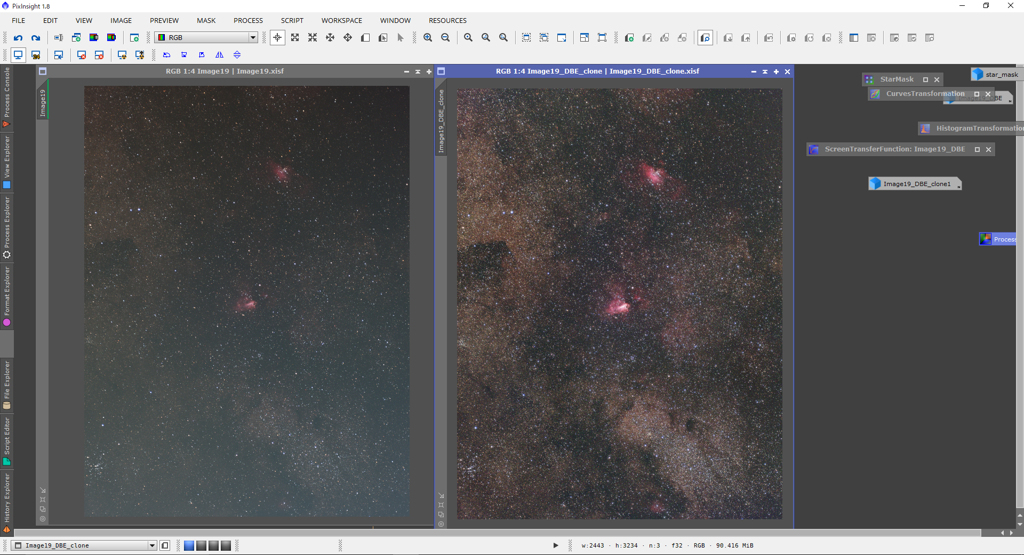Expand the Image19_DBE_clone view selector dropdown

click(x=152, y=546)
